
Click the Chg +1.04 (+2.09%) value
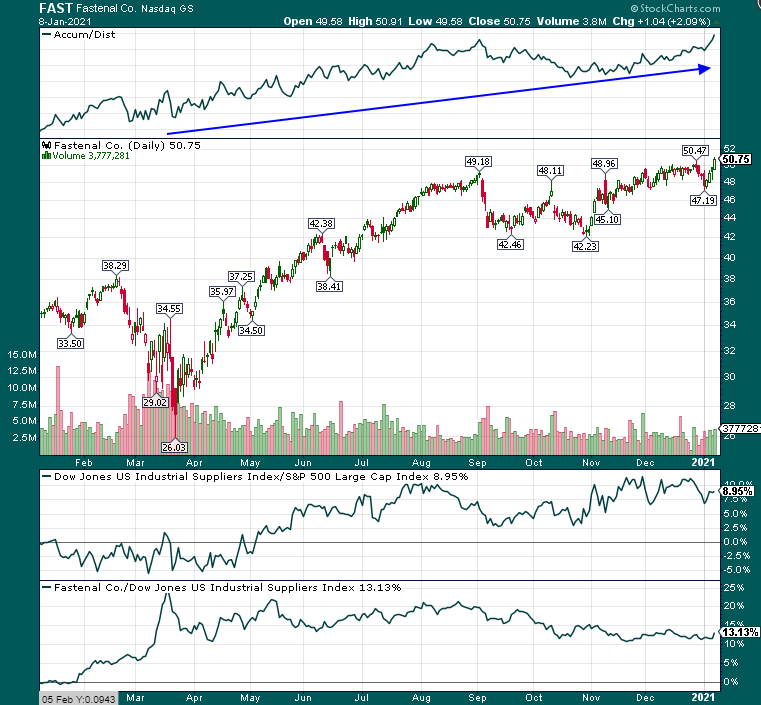tap(662, 21)
